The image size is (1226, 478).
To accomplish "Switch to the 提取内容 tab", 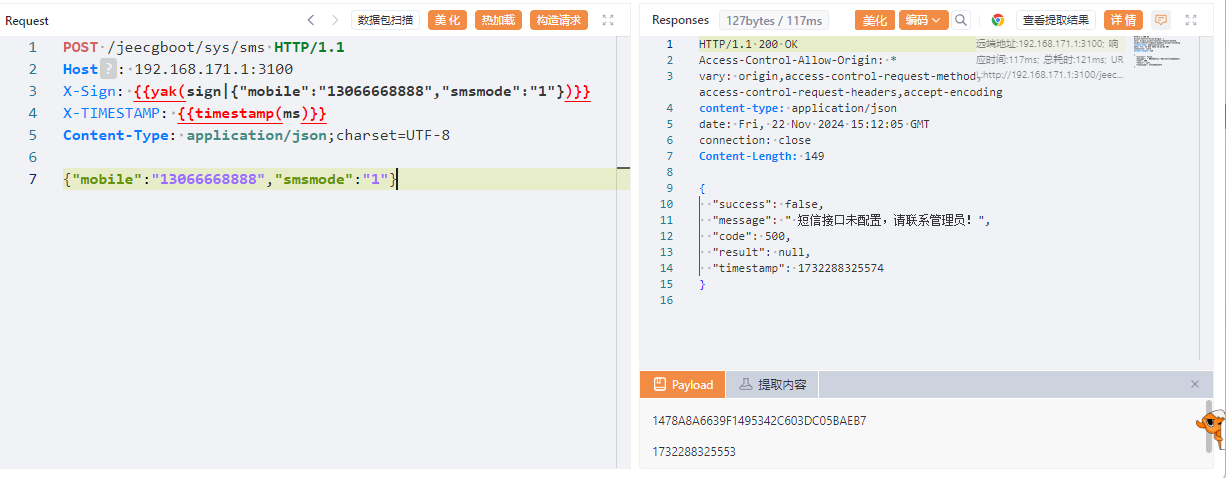I will click(773, 385).
